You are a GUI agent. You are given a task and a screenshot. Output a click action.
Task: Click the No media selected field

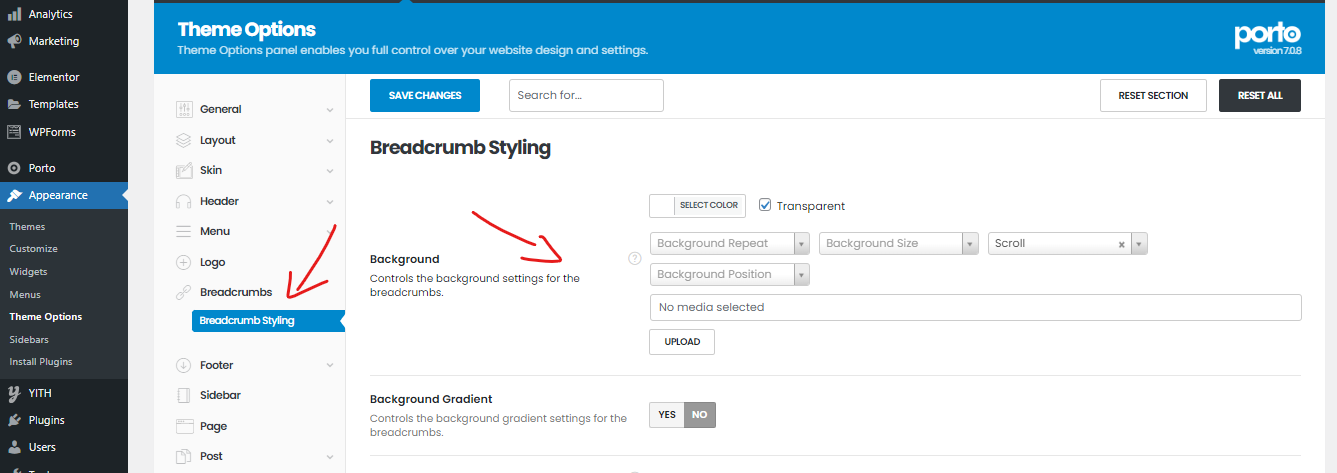976,307
